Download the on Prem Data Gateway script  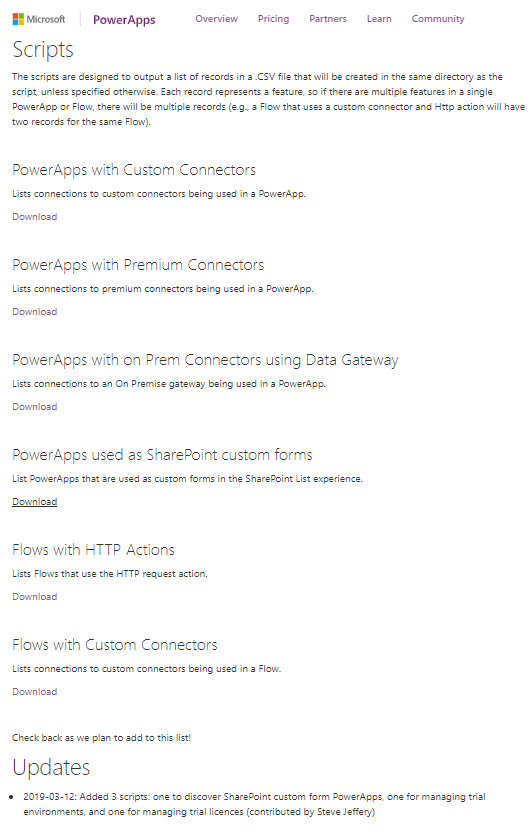[35, 407]
